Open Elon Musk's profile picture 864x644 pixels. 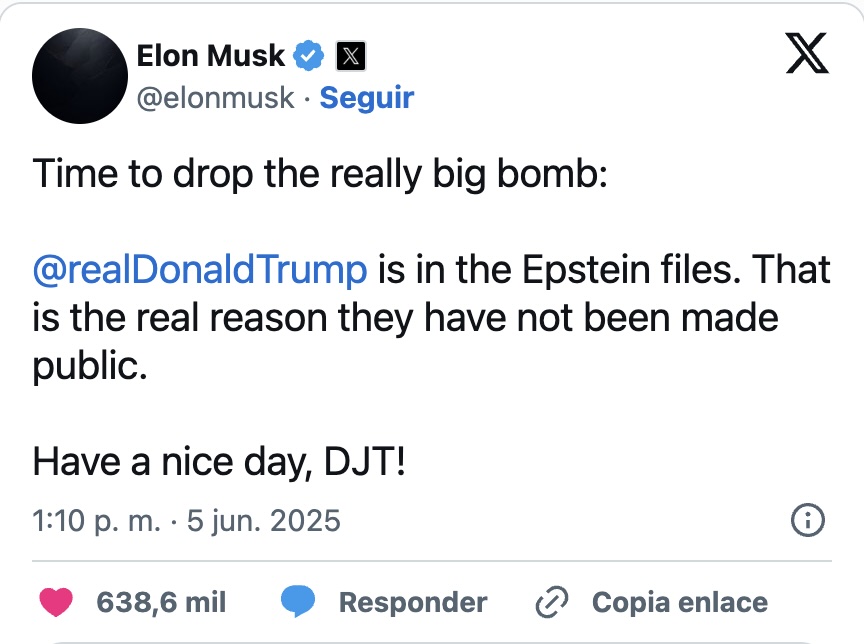click(78, 77)
